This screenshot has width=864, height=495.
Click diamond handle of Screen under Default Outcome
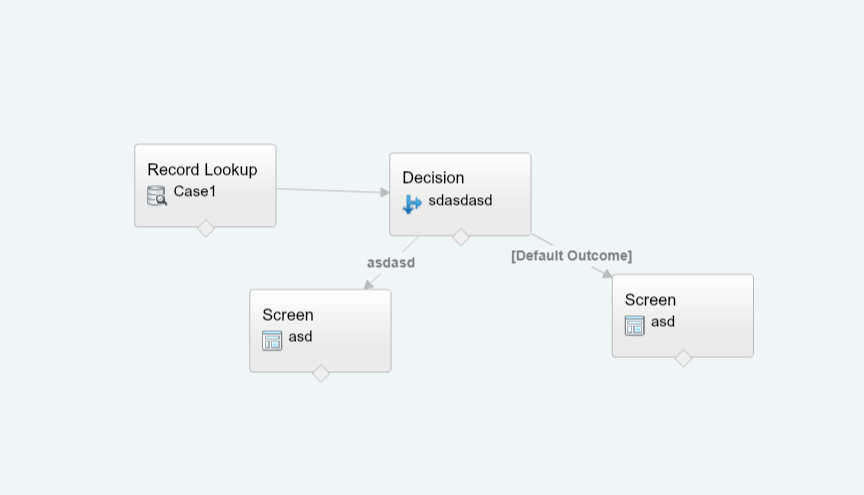[683, 358]
